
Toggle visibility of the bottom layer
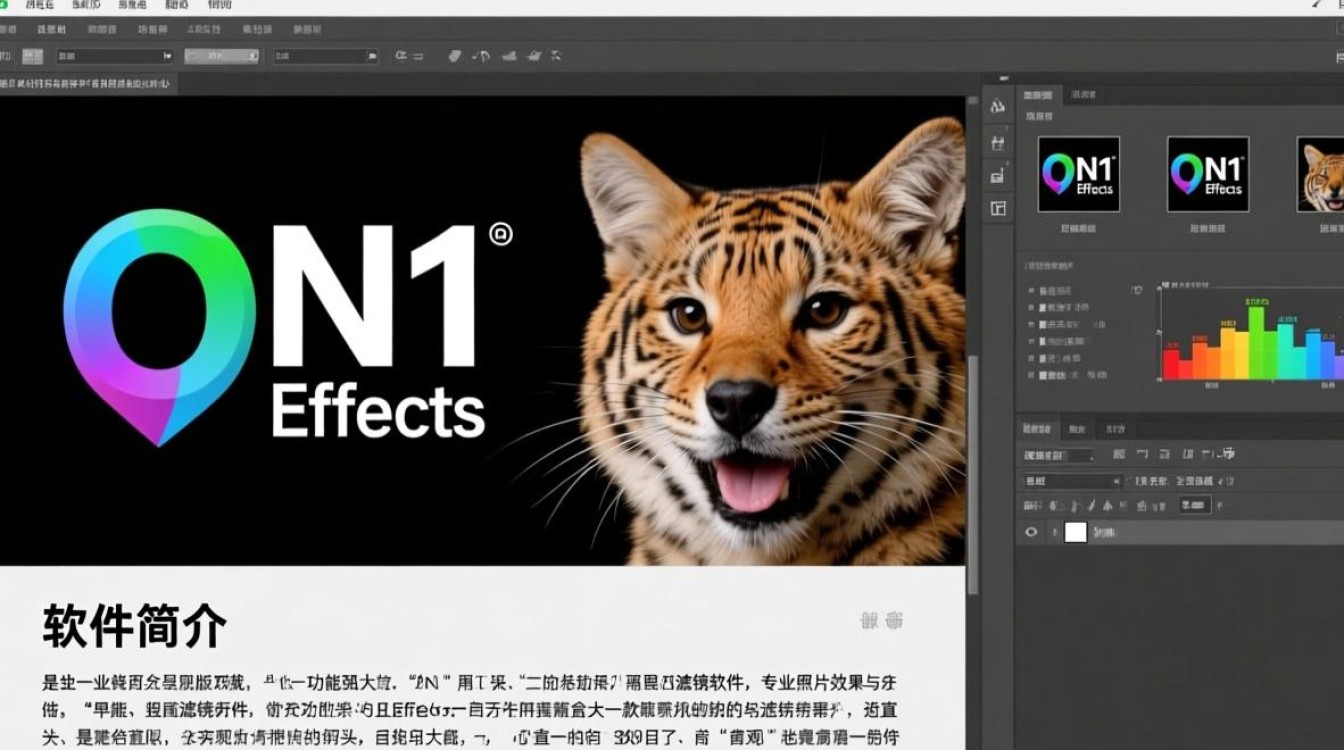1032,531
